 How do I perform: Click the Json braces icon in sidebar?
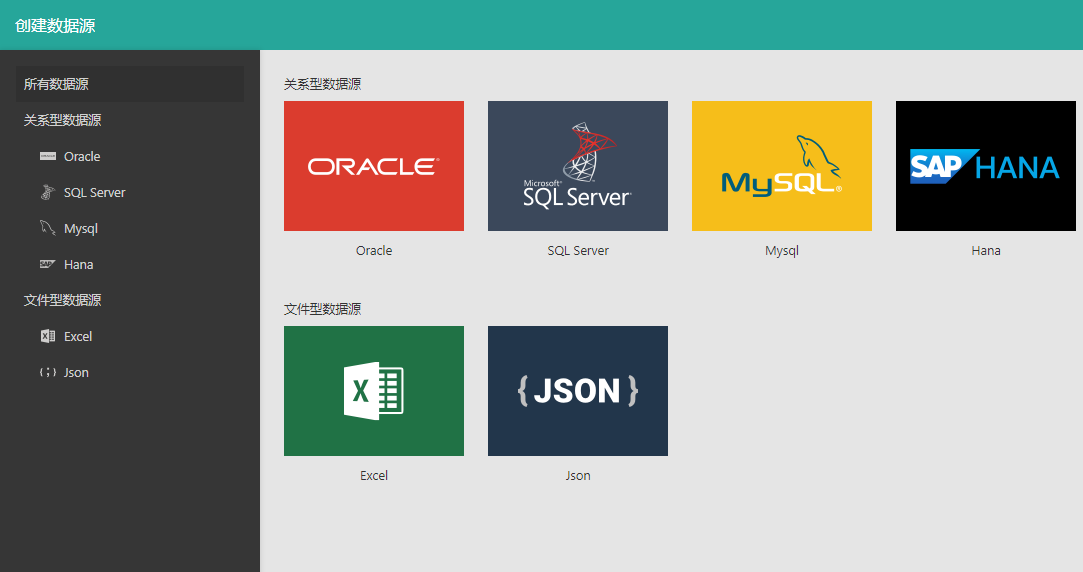point(47,372)
